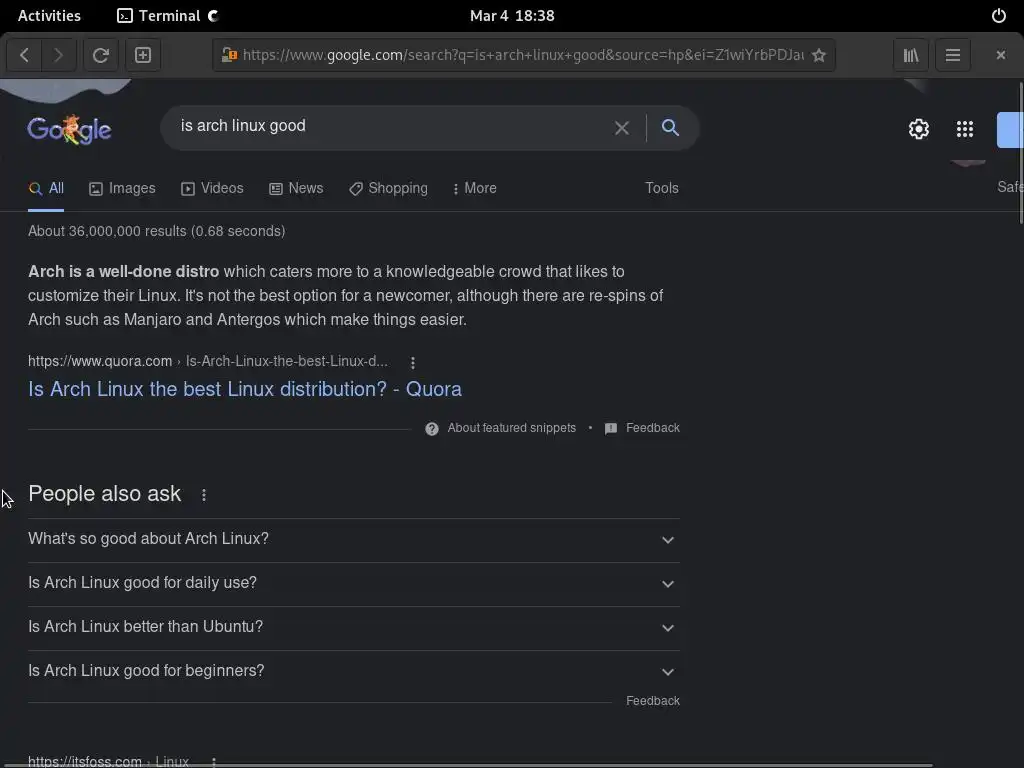
Task: Click the browser address bar URL
Action: pyautogui.click(x=522, y=55)
